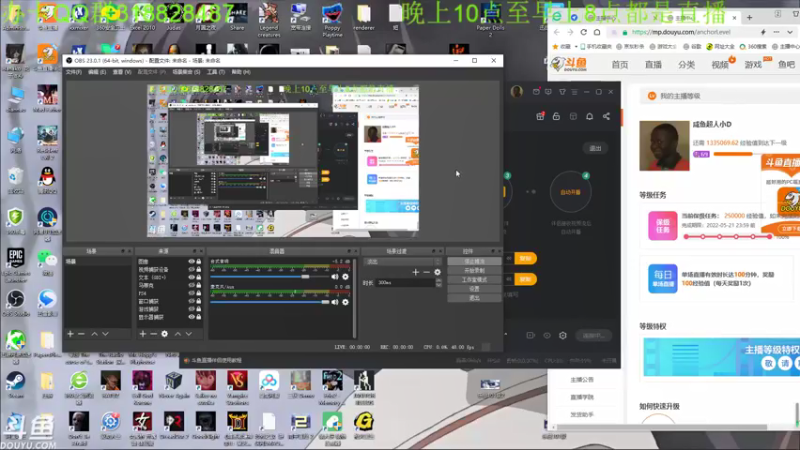Click notification bell in Douyu companion window
Image resolution: width=800 pixels, height=450 pixels.
(589, 116)
